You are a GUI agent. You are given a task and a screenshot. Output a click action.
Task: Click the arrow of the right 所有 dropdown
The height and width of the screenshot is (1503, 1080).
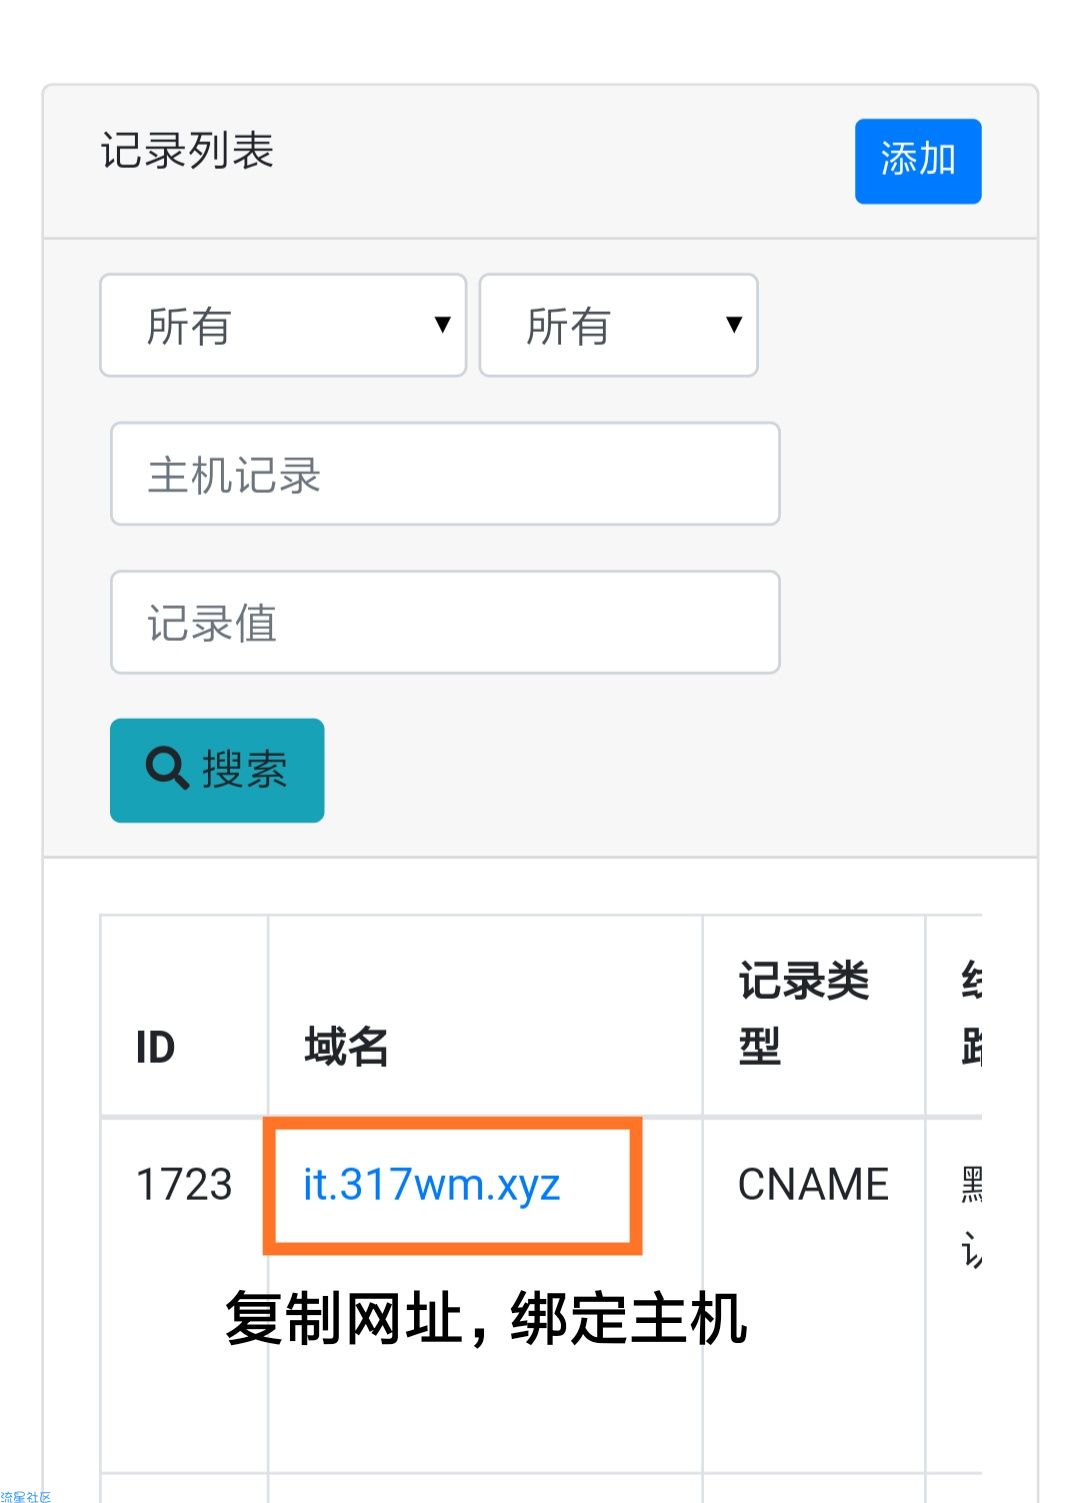point(734,324)
